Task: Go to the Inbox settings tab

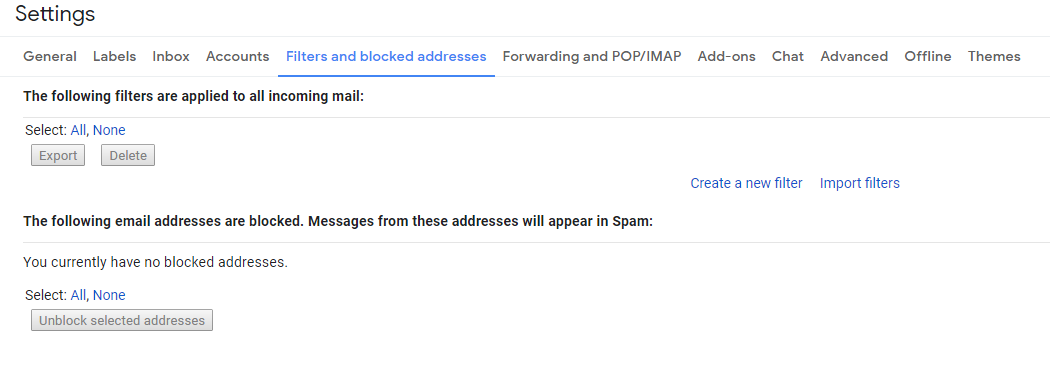Action: click(171, 57)
